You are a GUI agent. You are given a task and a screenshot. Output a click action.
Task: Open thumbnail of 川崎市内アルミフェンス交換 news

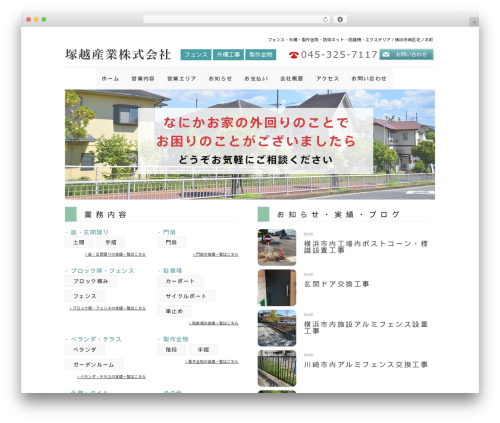277,368
